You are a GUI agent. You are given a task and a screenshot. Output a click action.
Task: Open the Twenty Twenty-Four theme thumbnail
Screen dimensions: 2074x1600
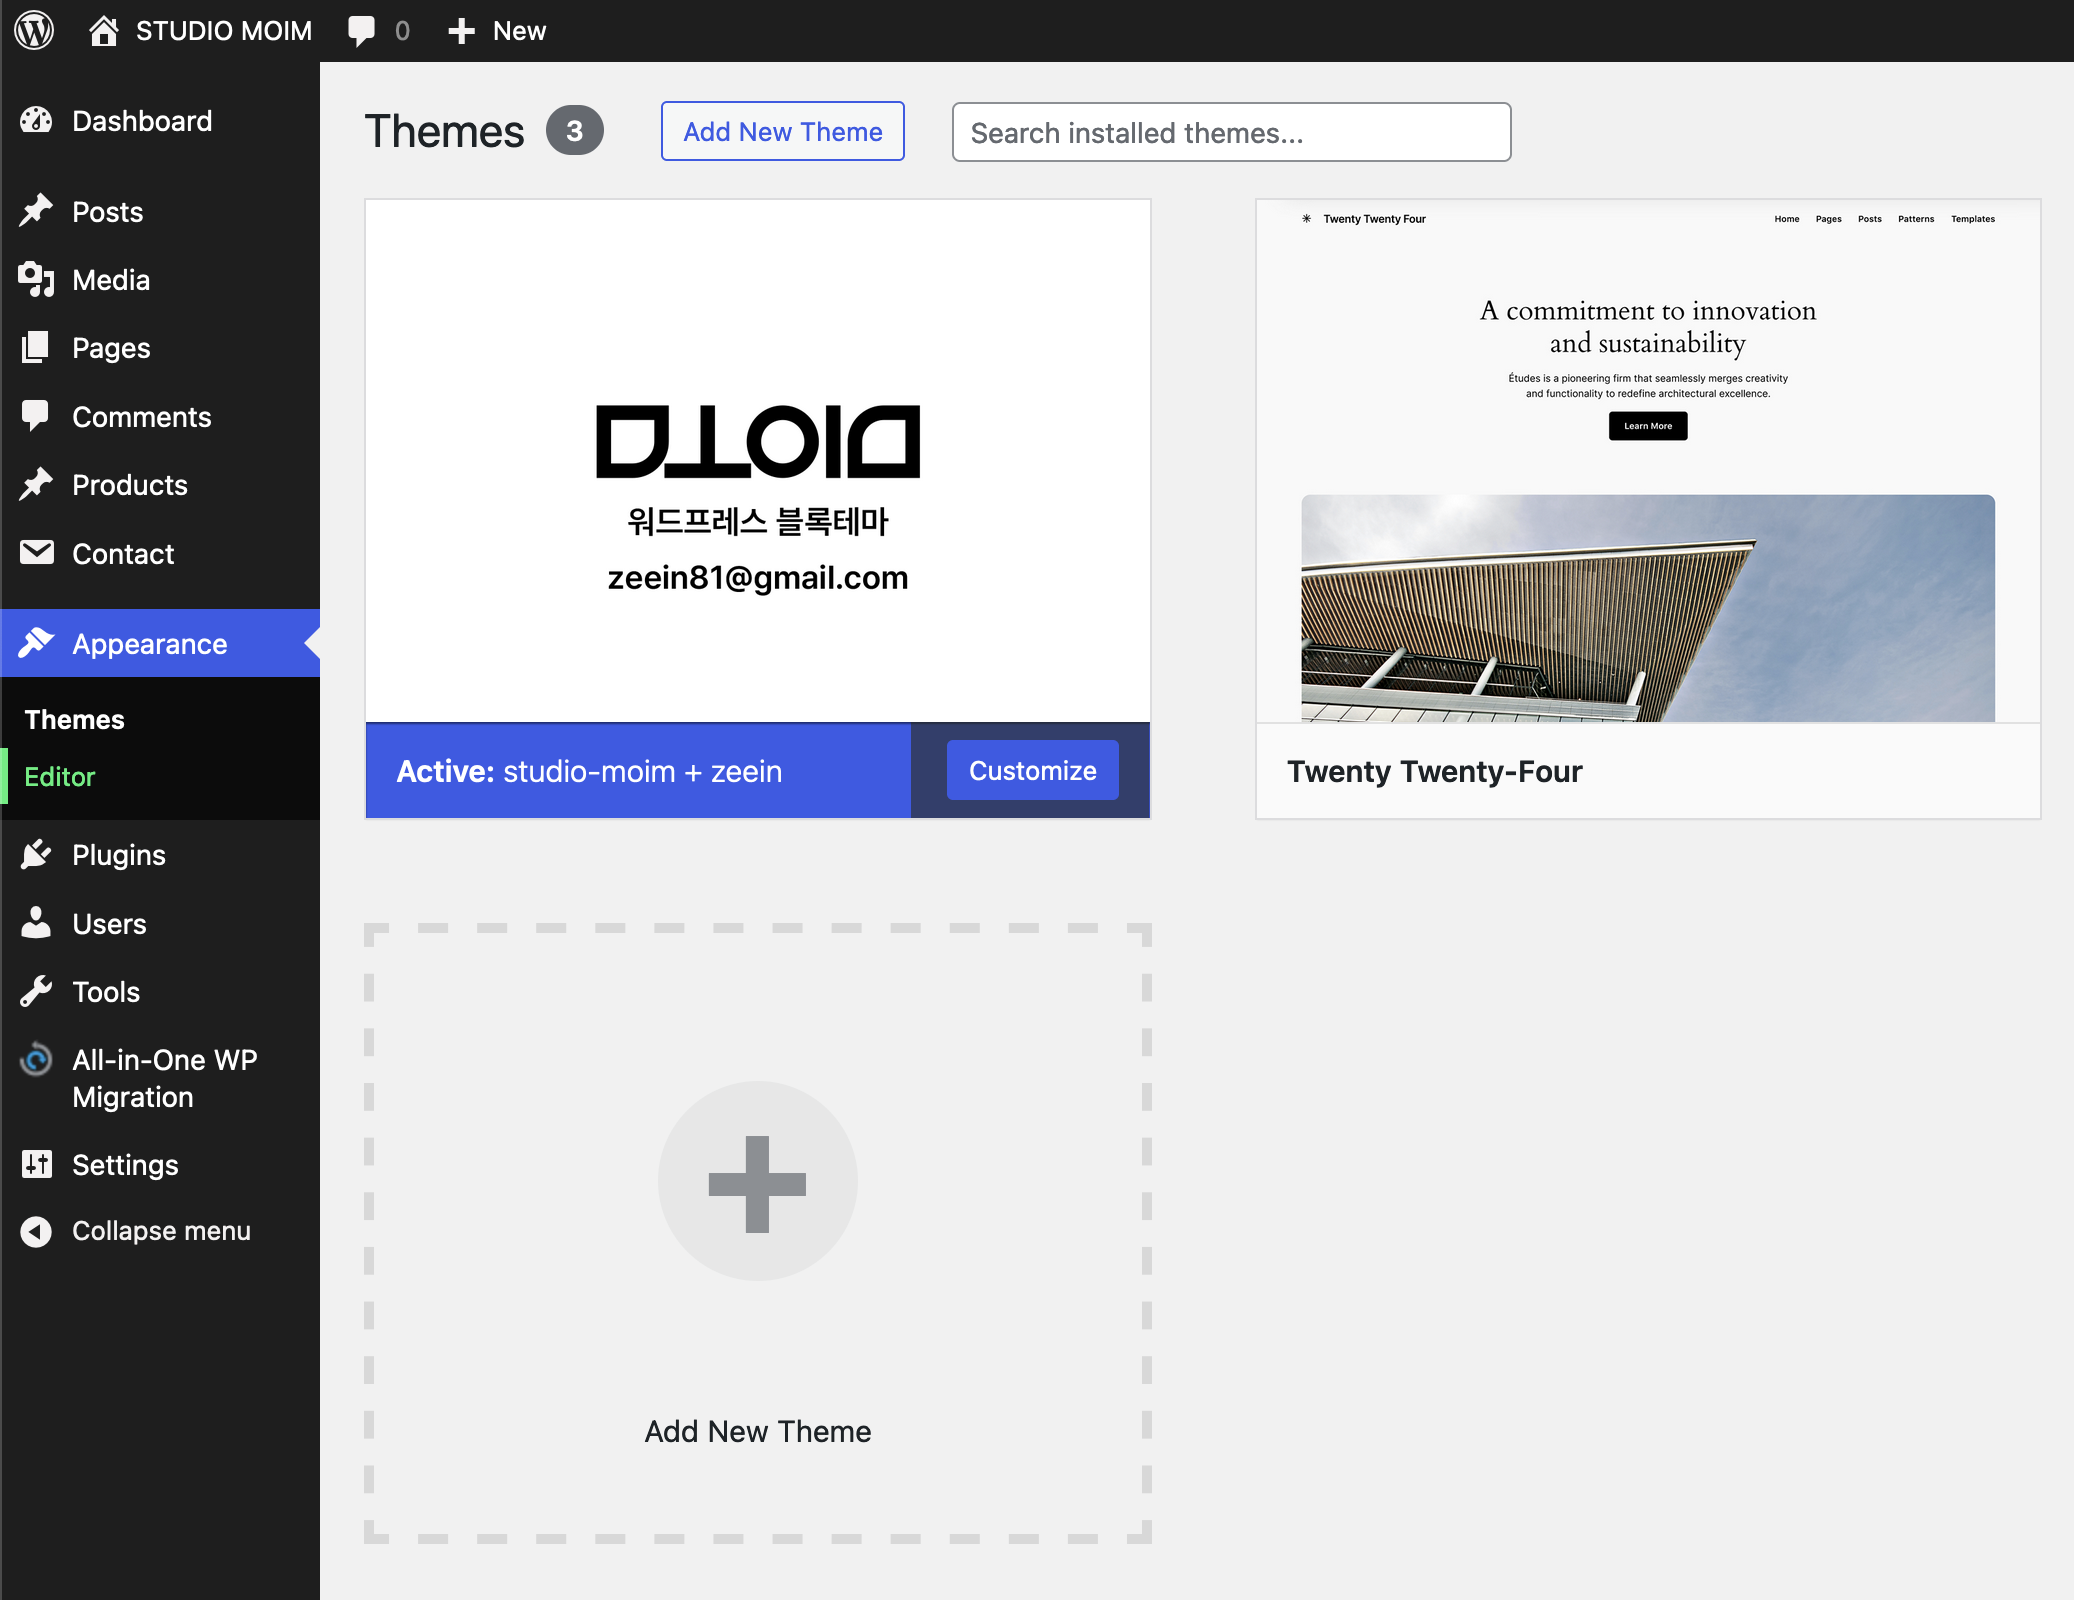point(1648,461)
